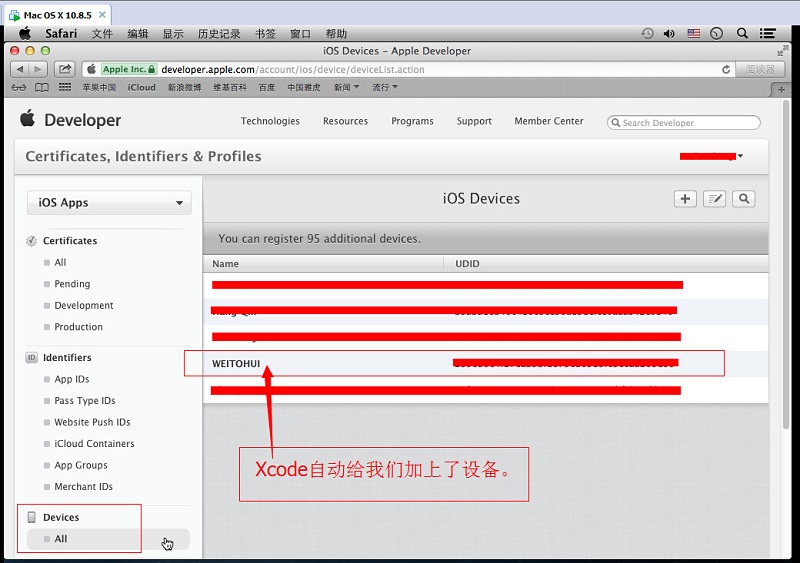
Task: Click the Safari forward navigation arrow
Action: [x=38, y=69]
